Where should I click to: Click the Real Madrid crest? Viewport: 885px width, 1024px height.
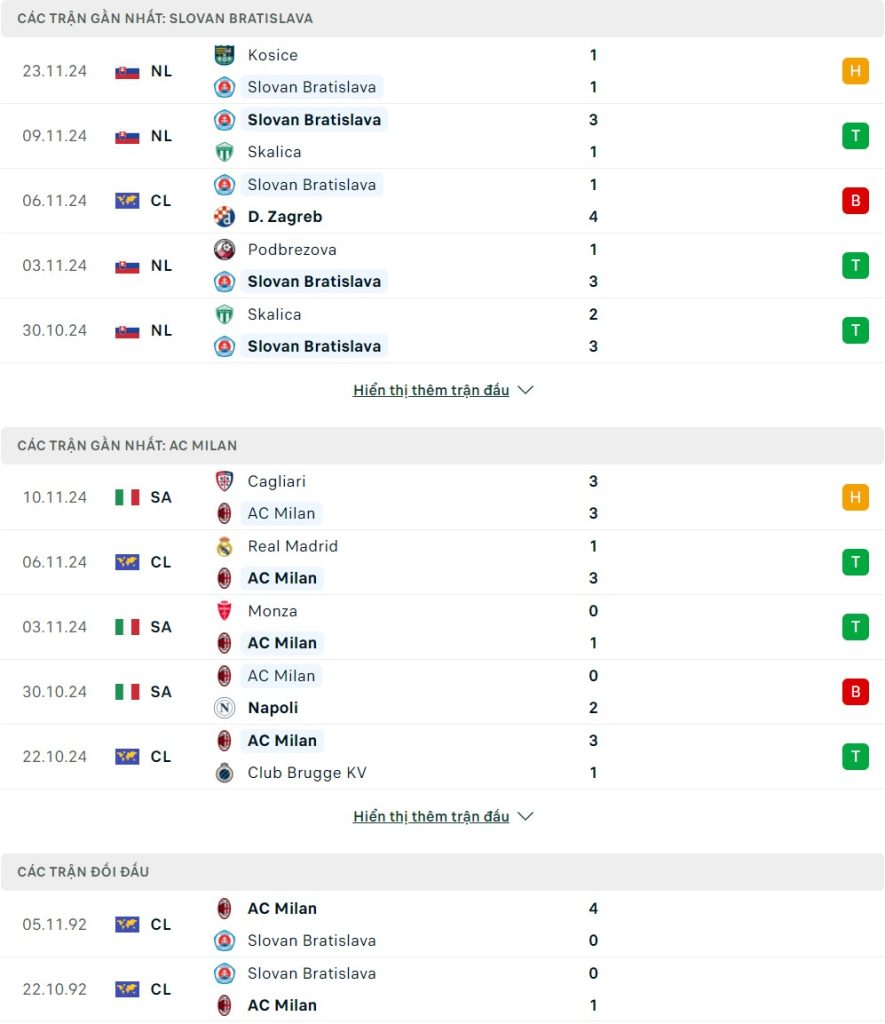tap(225, 546)
